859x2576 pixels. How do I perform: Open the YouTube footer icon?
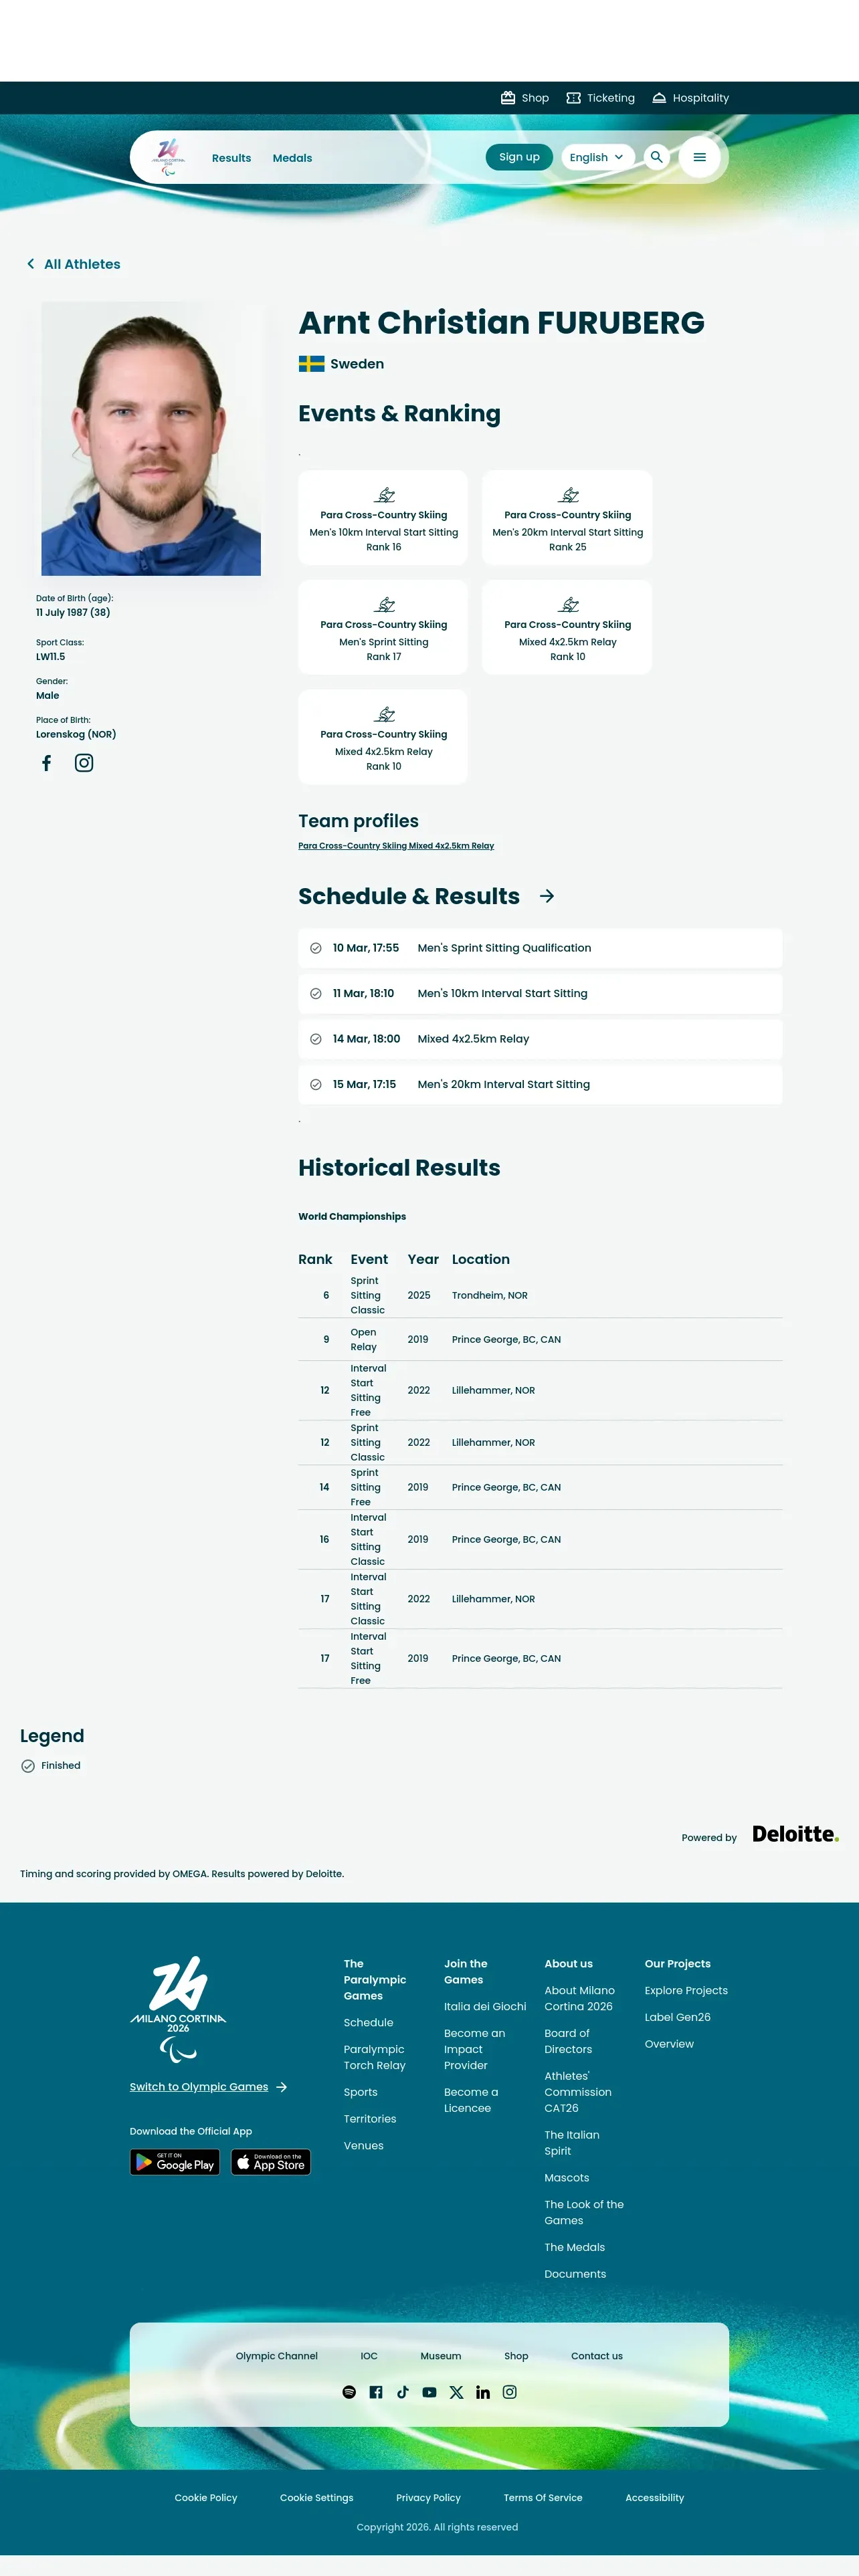tap(429, 2392)
